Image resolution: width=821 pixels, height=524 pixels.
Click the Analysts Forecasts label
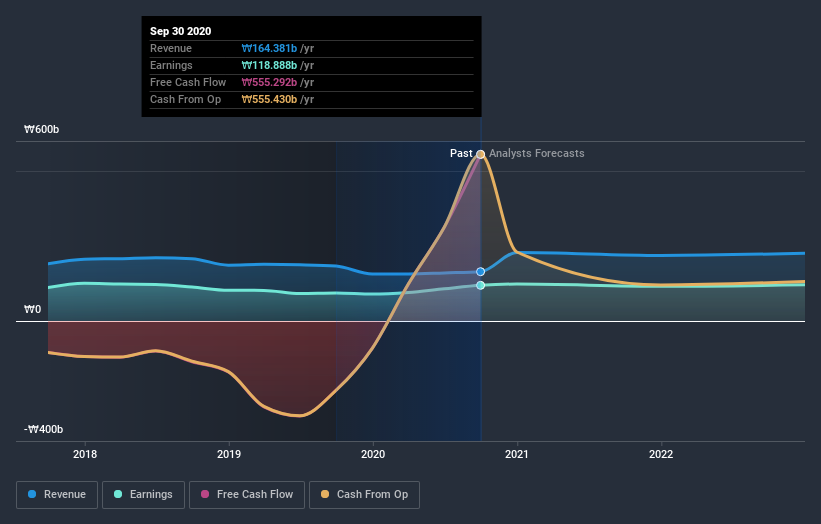537,153
